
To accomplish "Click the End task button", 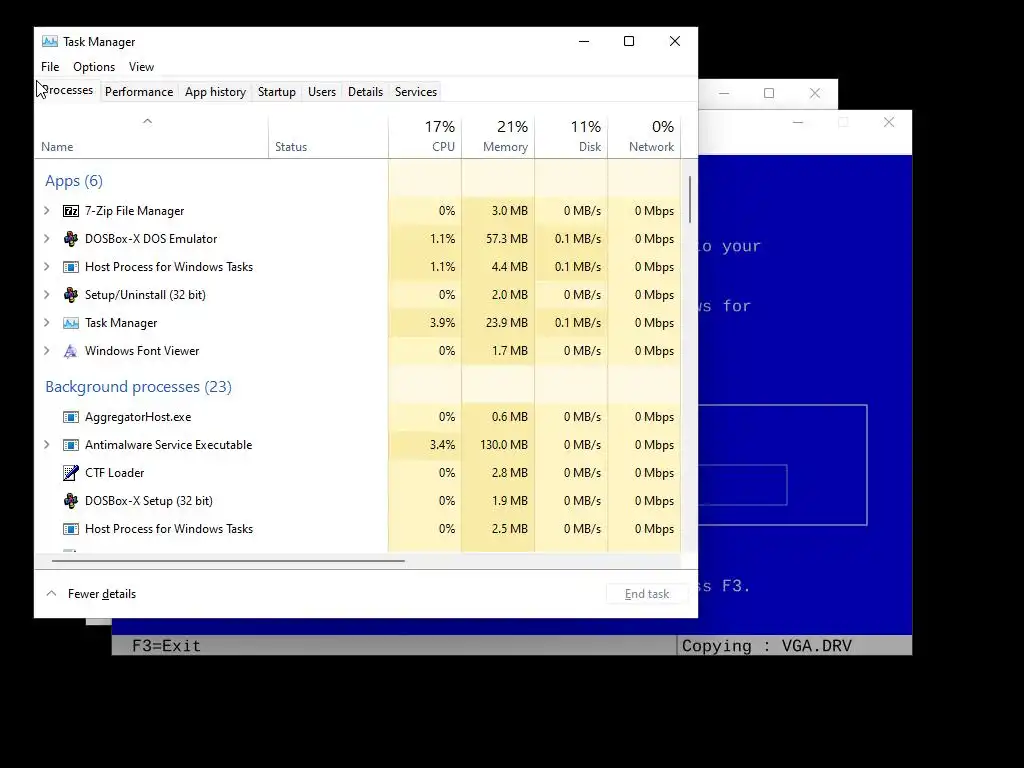I will (647, 594).
